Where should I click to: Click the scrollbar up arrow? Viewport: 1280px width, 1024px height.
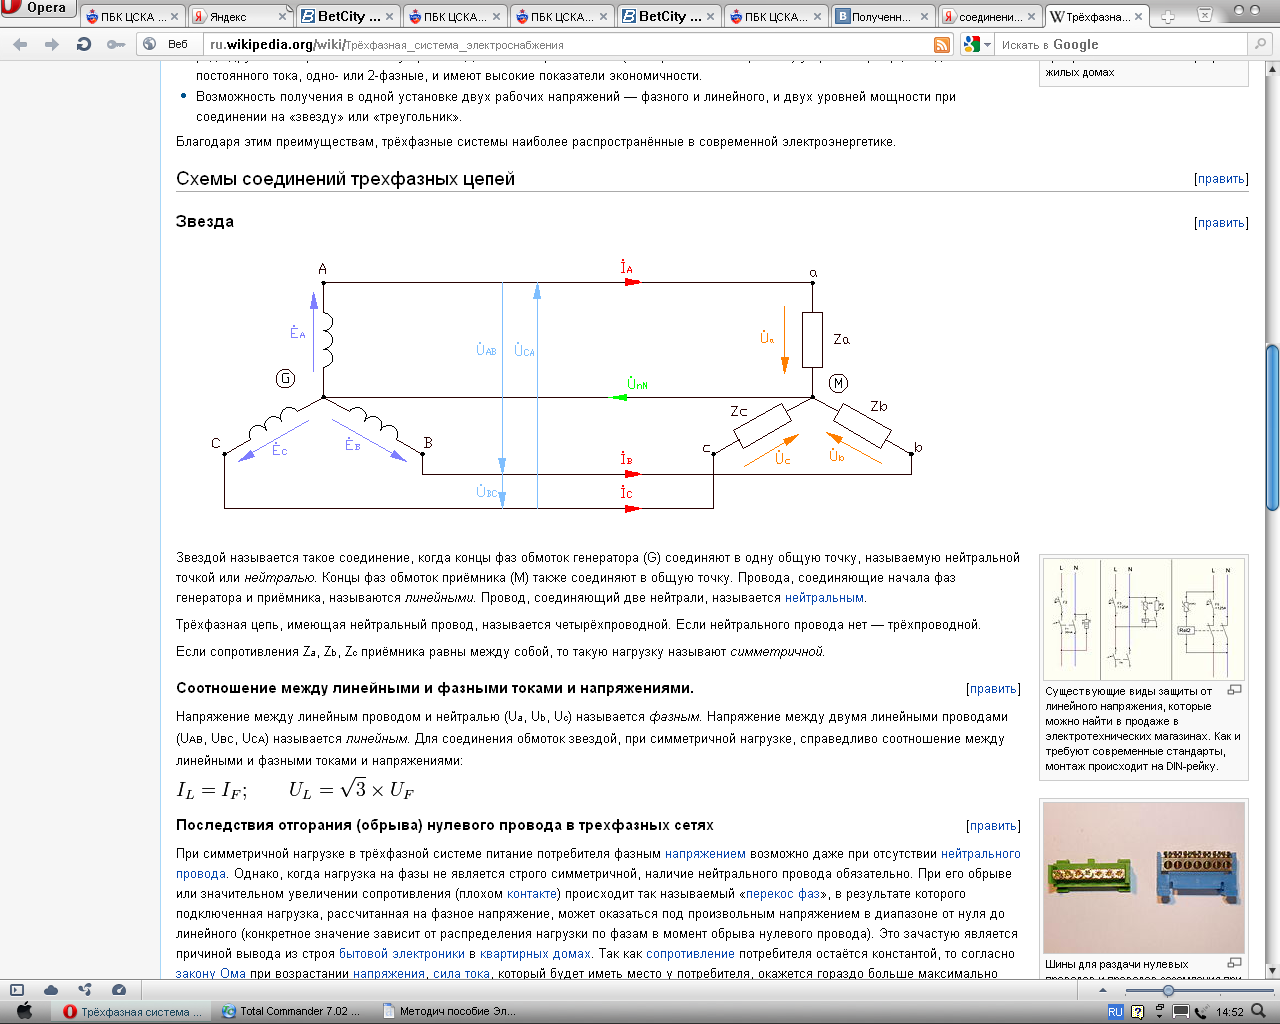(x=1272, y=69)
